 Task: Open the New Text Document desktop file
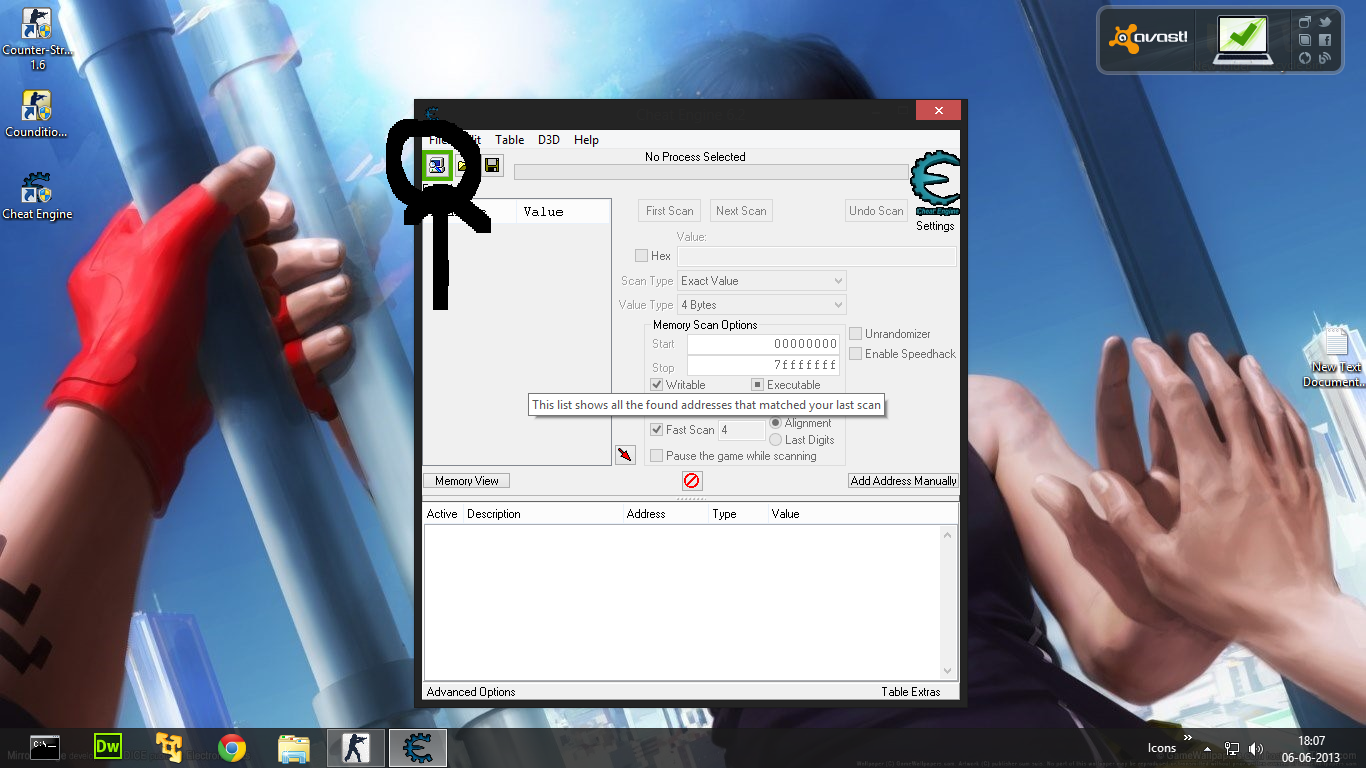point(1336,358)
